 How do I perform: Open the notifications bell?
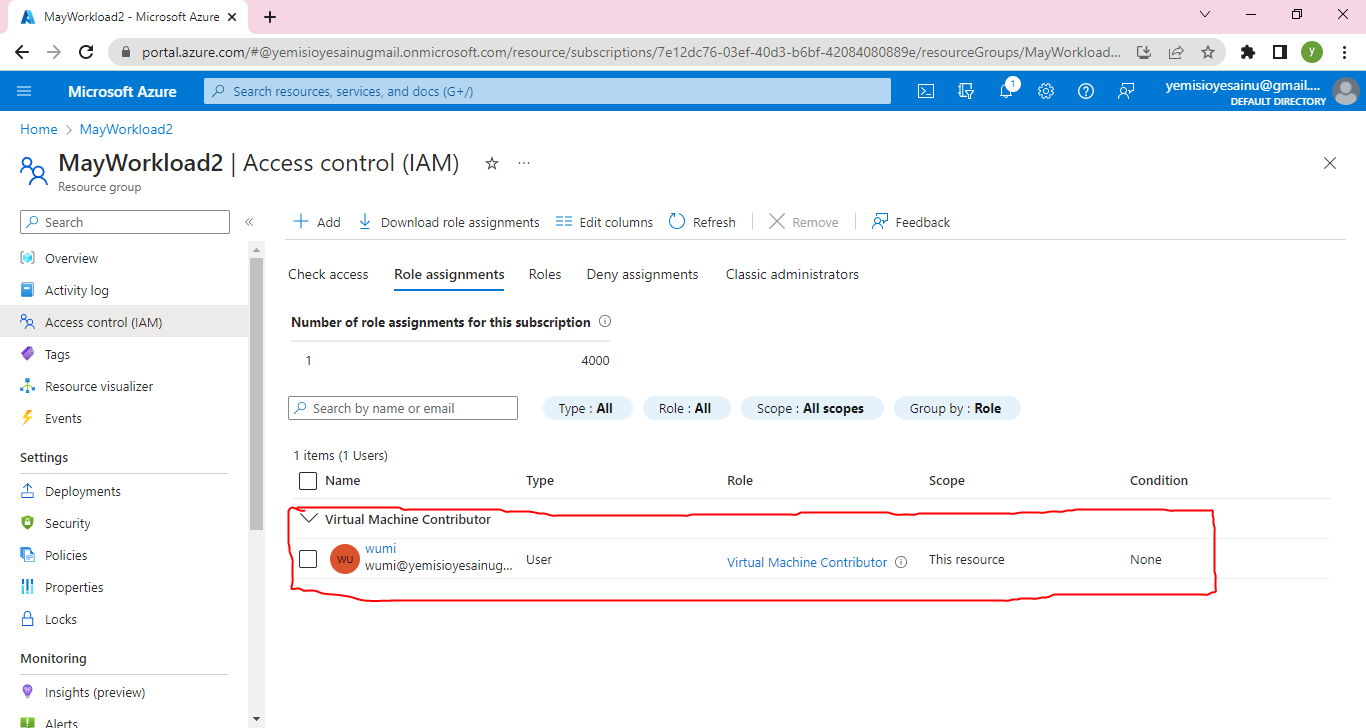pyautogui.click(x=1006, y=91)
